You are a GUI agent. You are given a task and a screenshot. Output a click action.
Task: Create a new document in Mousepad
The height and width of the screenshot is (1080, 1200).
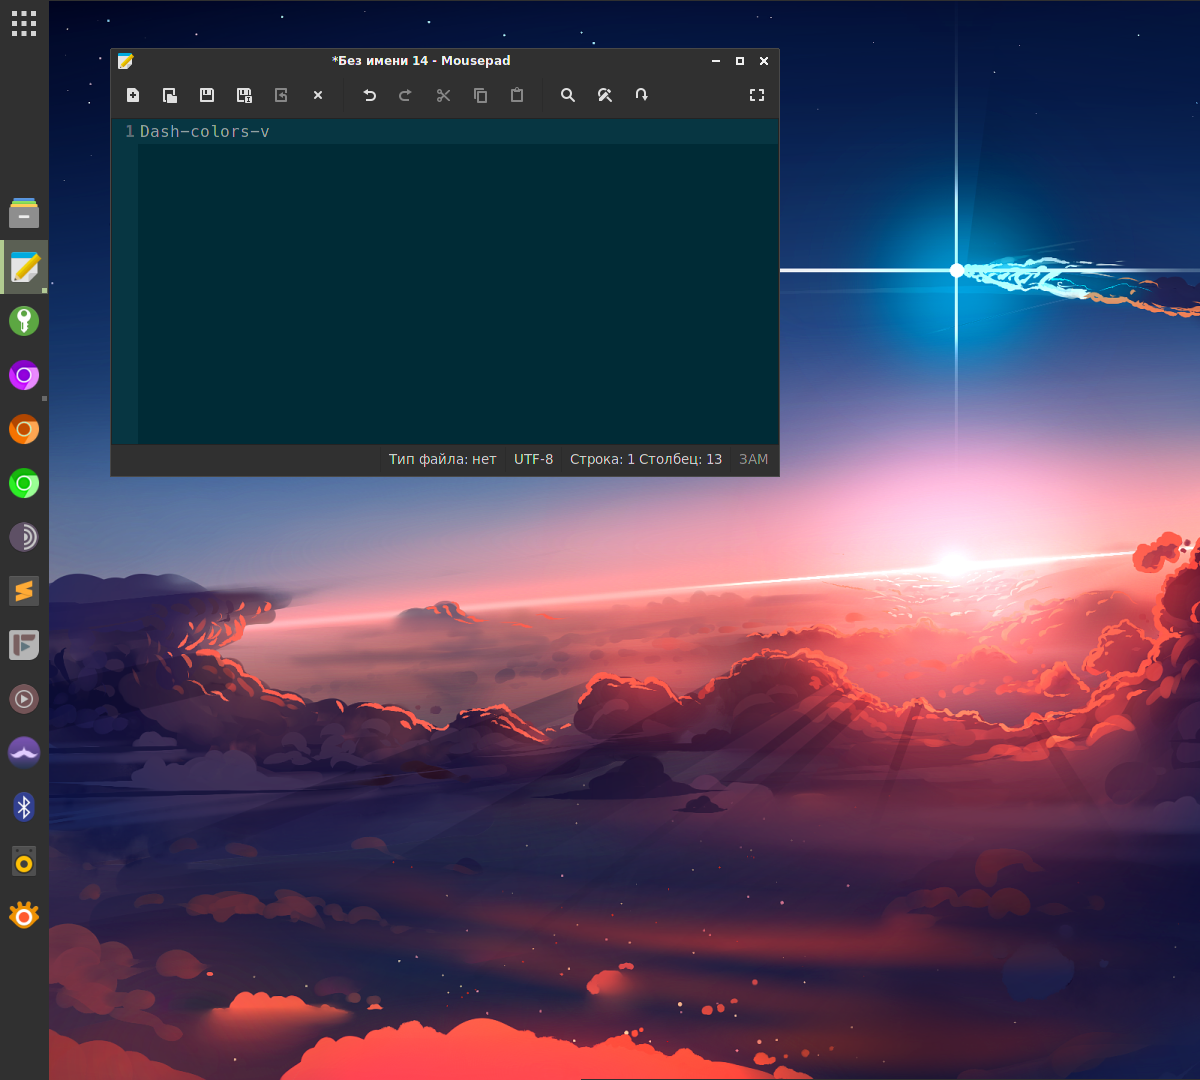[133, 95]
